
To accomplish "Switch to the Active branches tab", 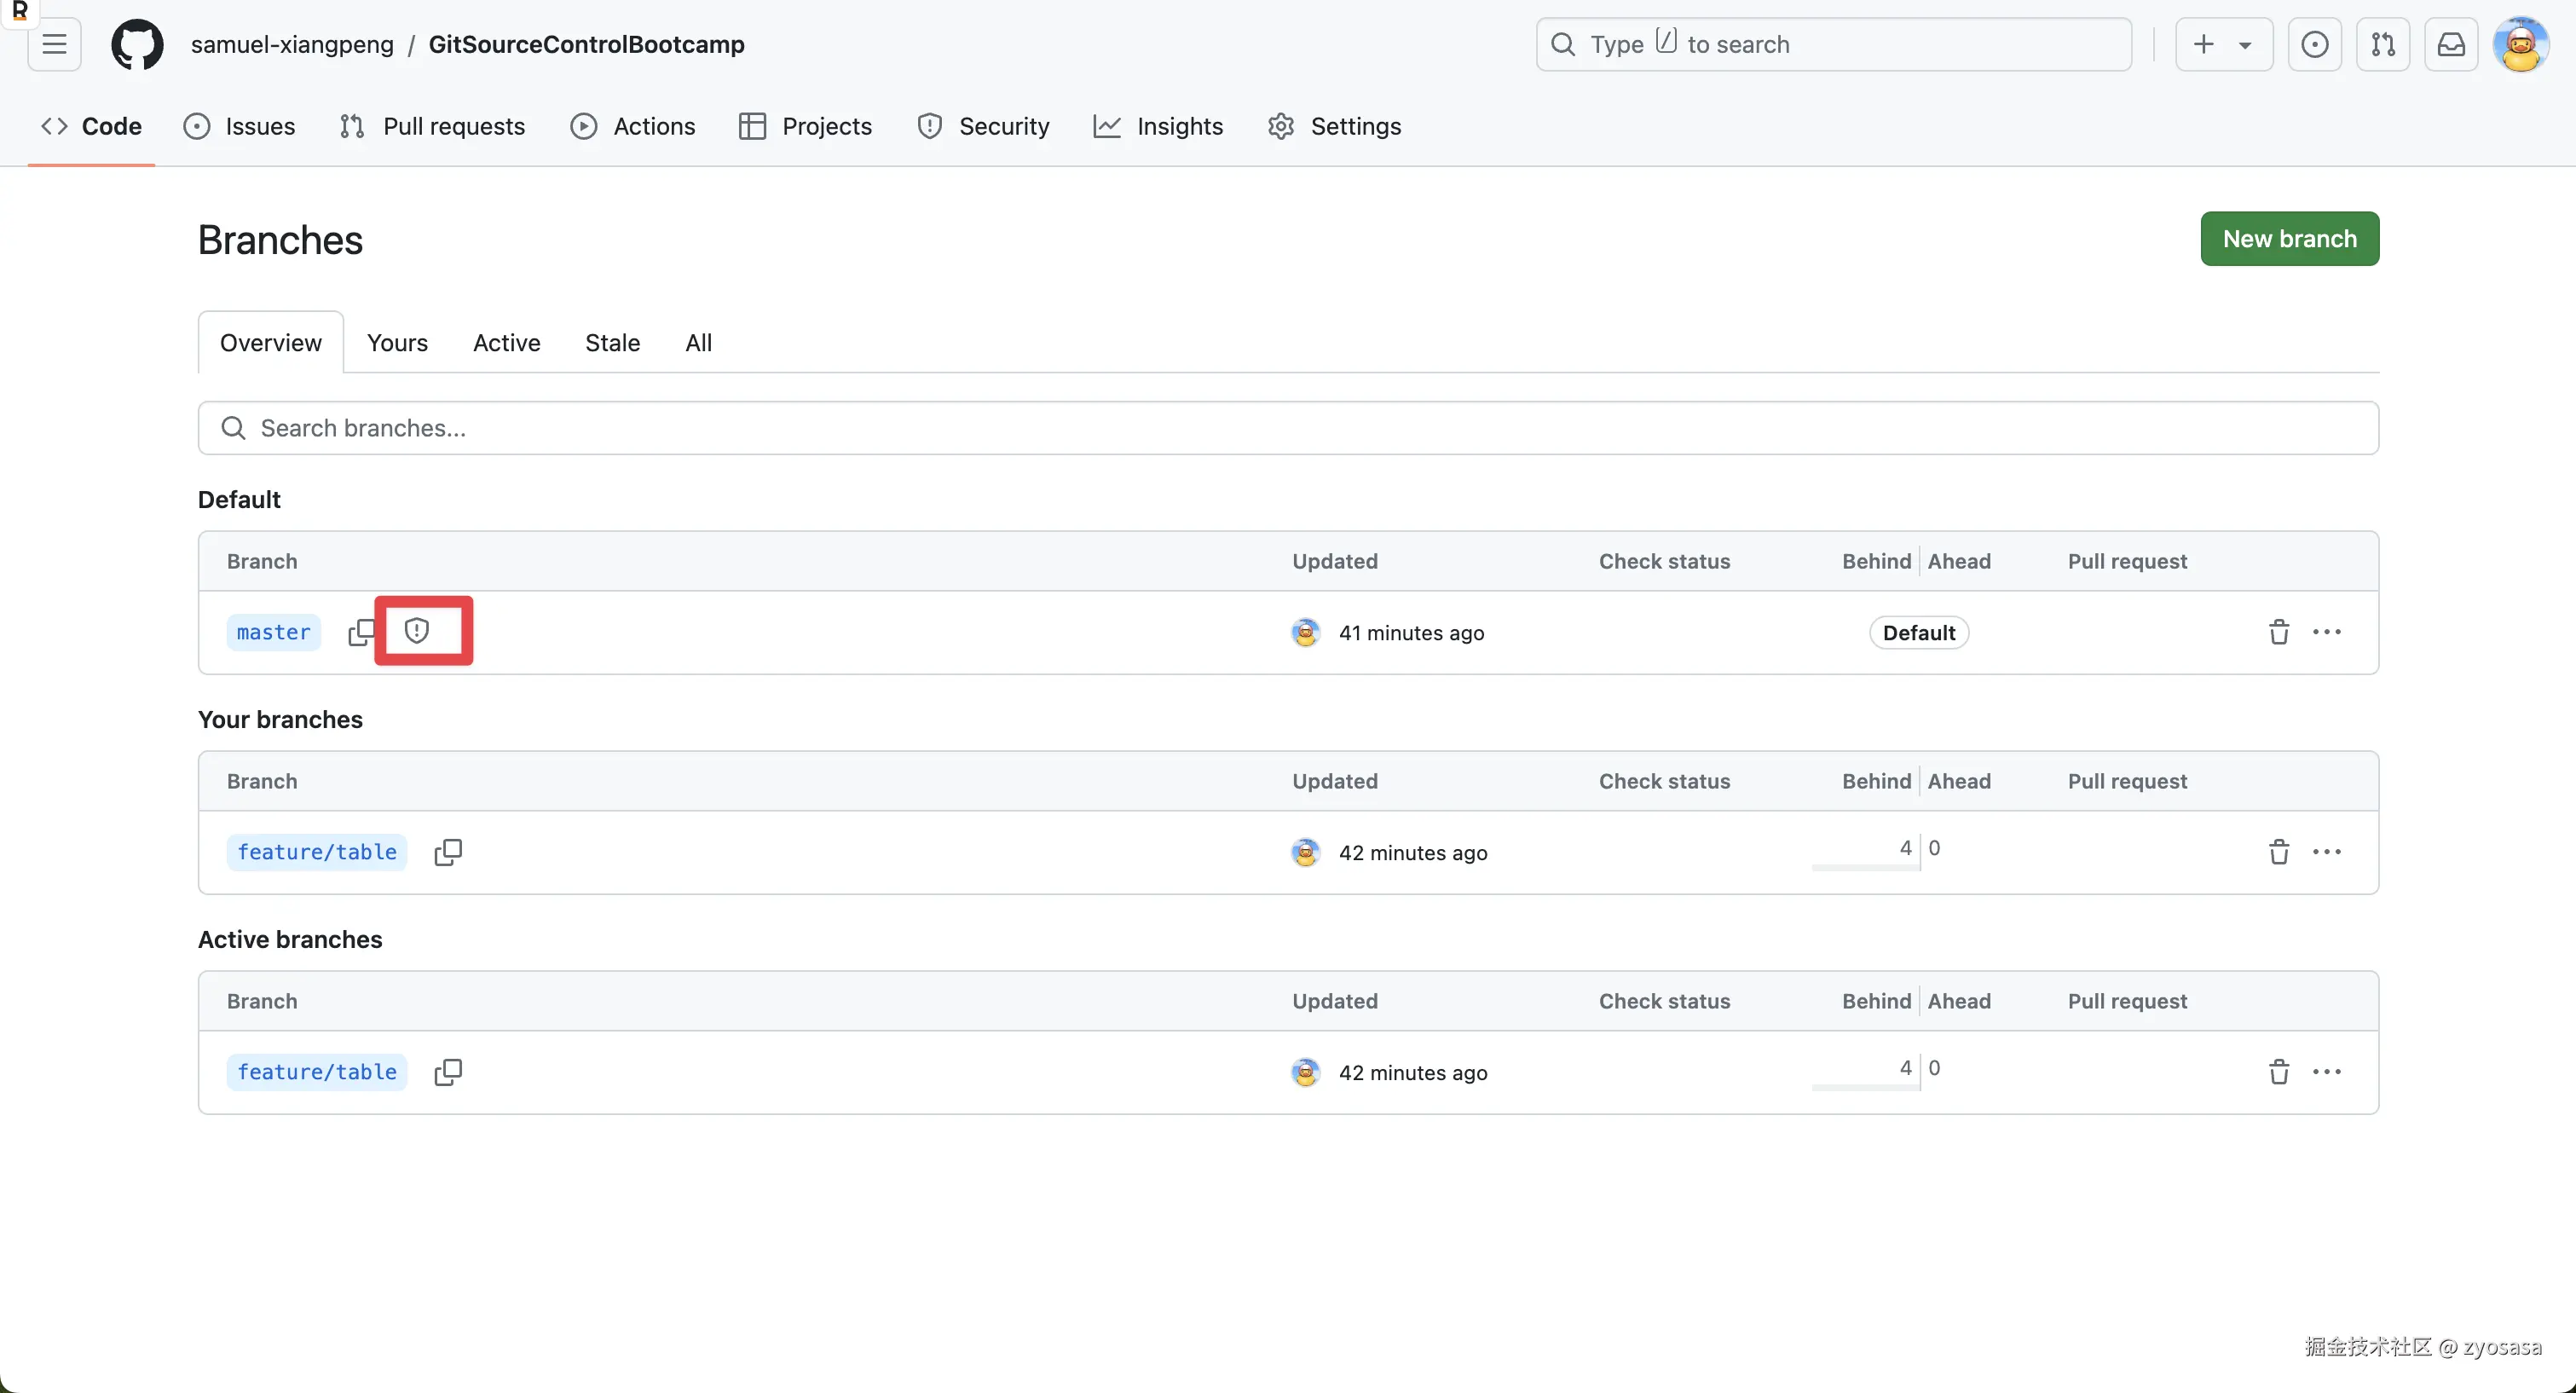I will coord(506,343).
